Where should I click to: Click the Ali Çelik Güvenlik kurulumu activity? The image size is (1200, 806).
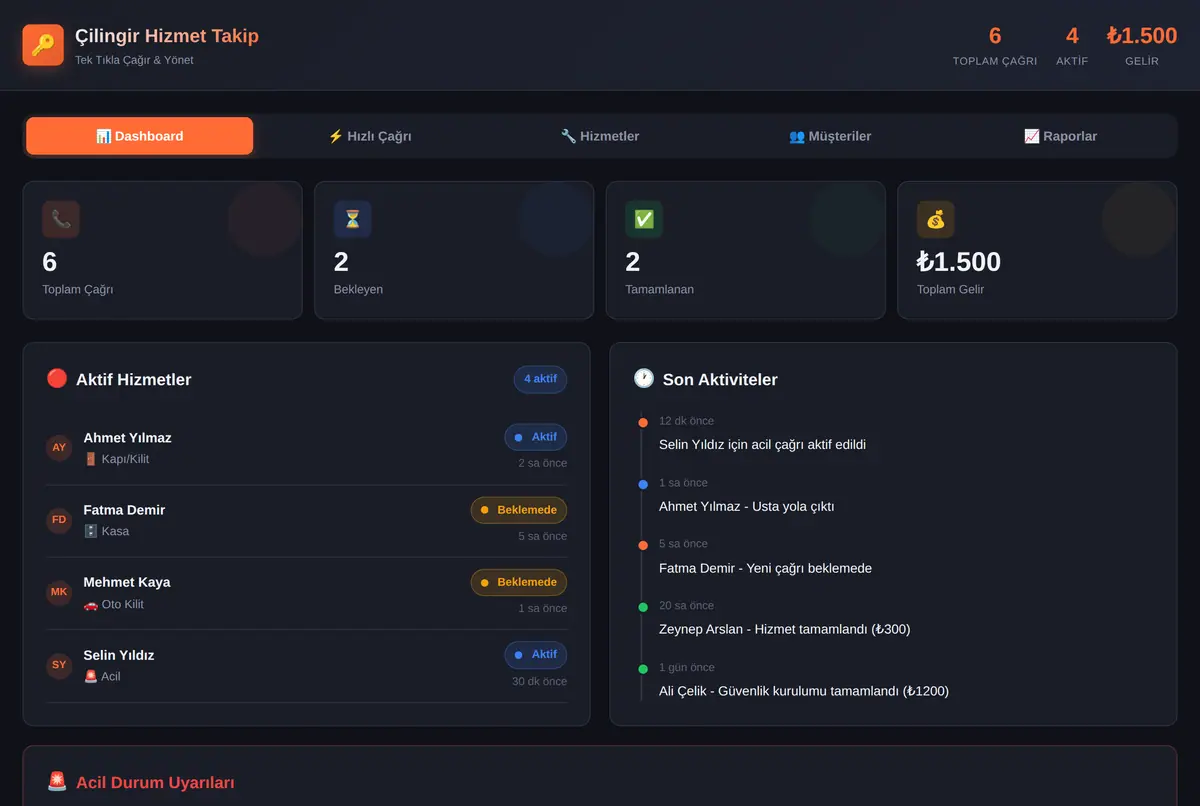tap(804, 691)
